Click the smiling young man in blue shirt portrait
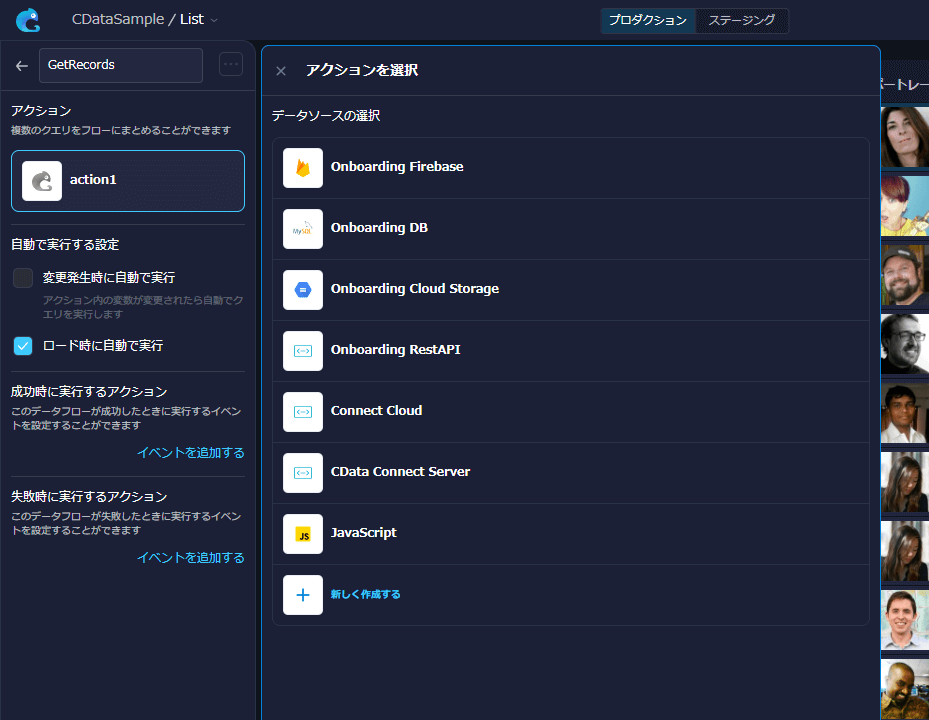 (x=905, y=620)
